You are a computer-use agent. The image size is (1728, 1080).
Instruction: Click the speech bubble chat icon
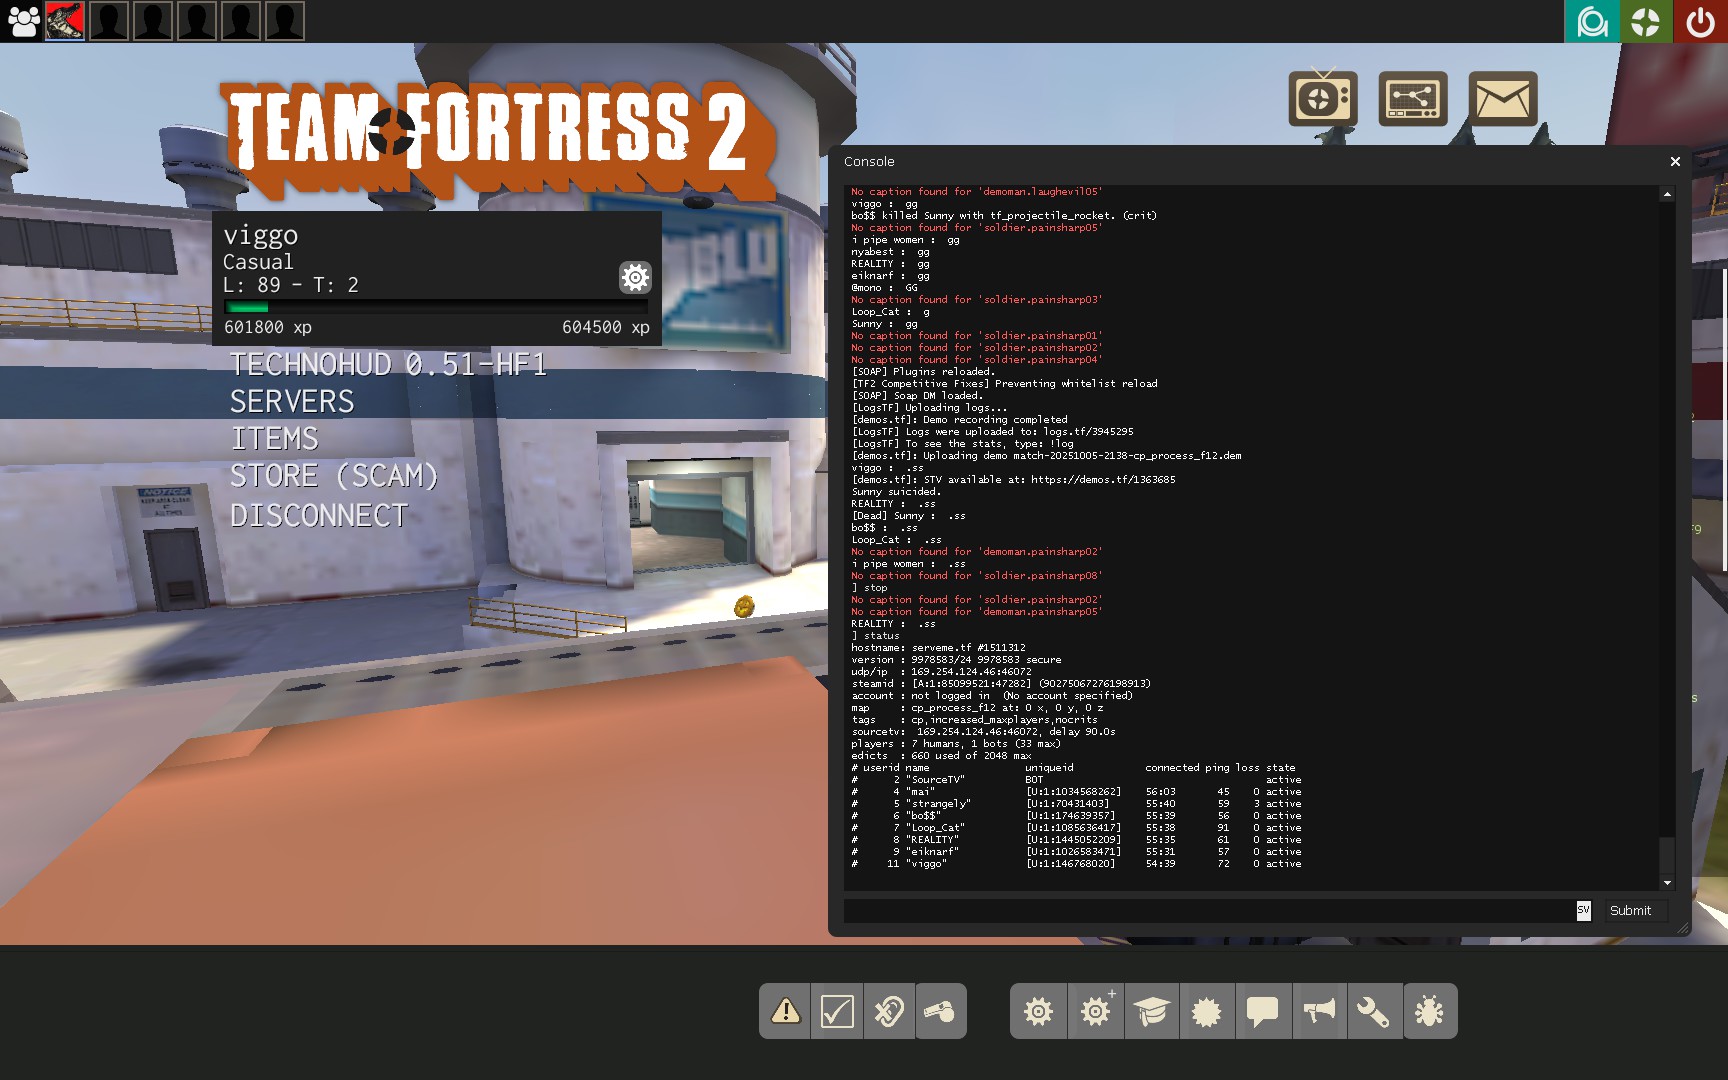pos(1262,1012)
